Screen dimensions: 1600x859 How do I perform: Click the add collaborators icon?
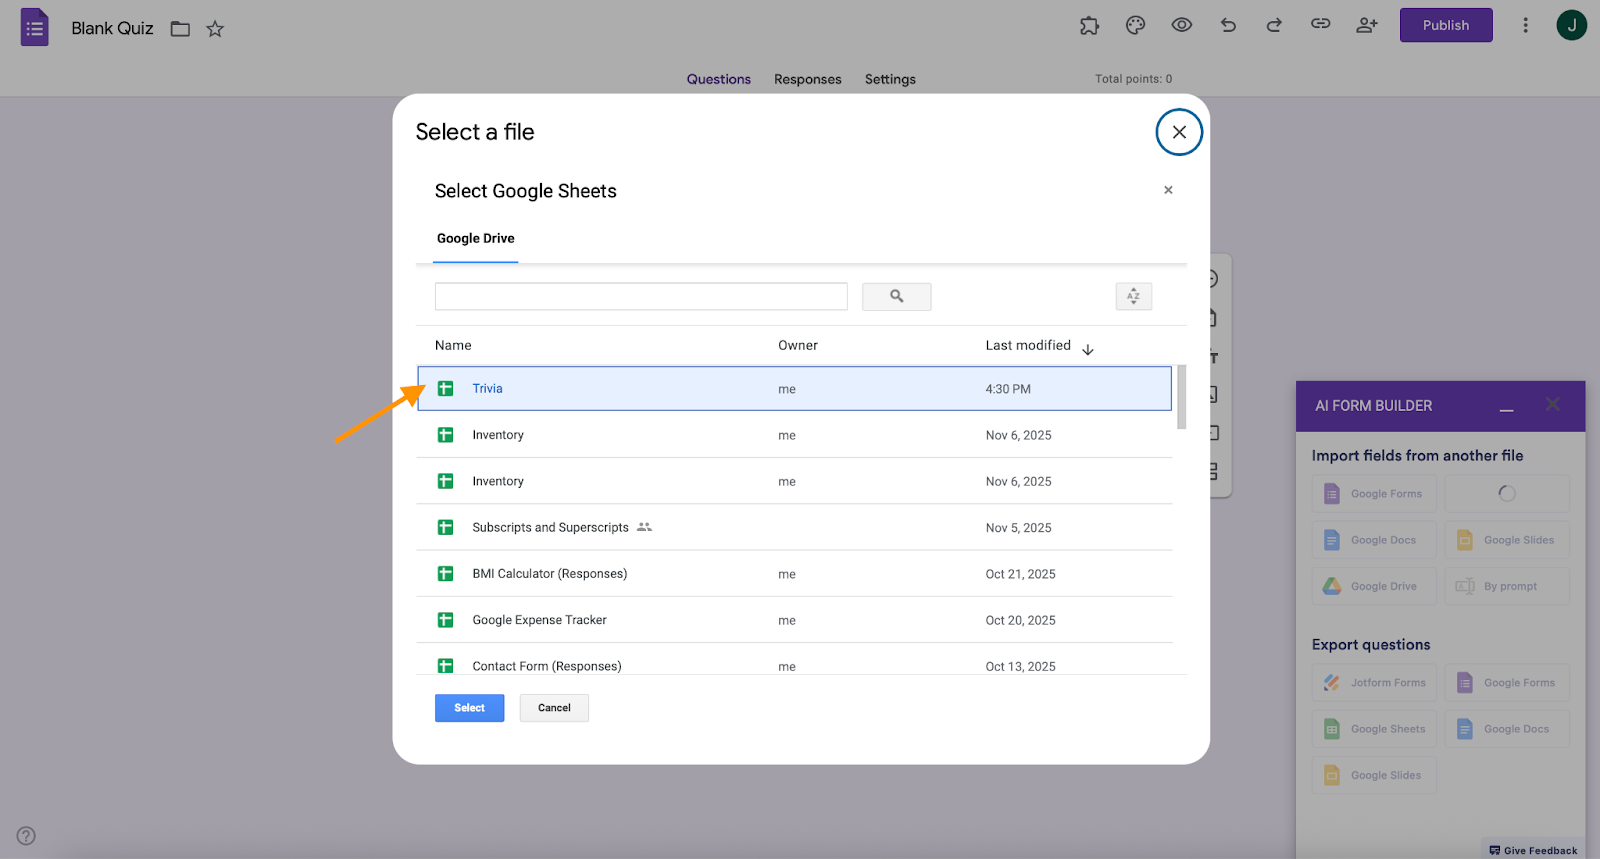(1366, 26)
